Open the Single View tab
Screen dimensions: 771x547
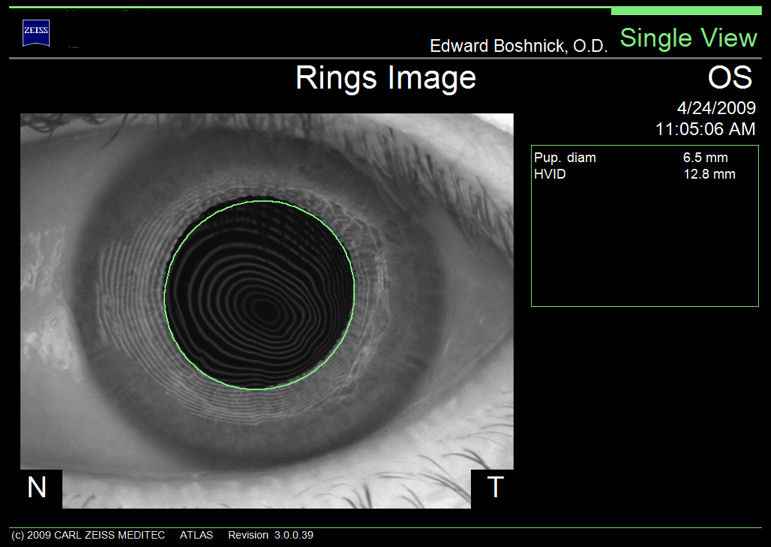point(688,38)
